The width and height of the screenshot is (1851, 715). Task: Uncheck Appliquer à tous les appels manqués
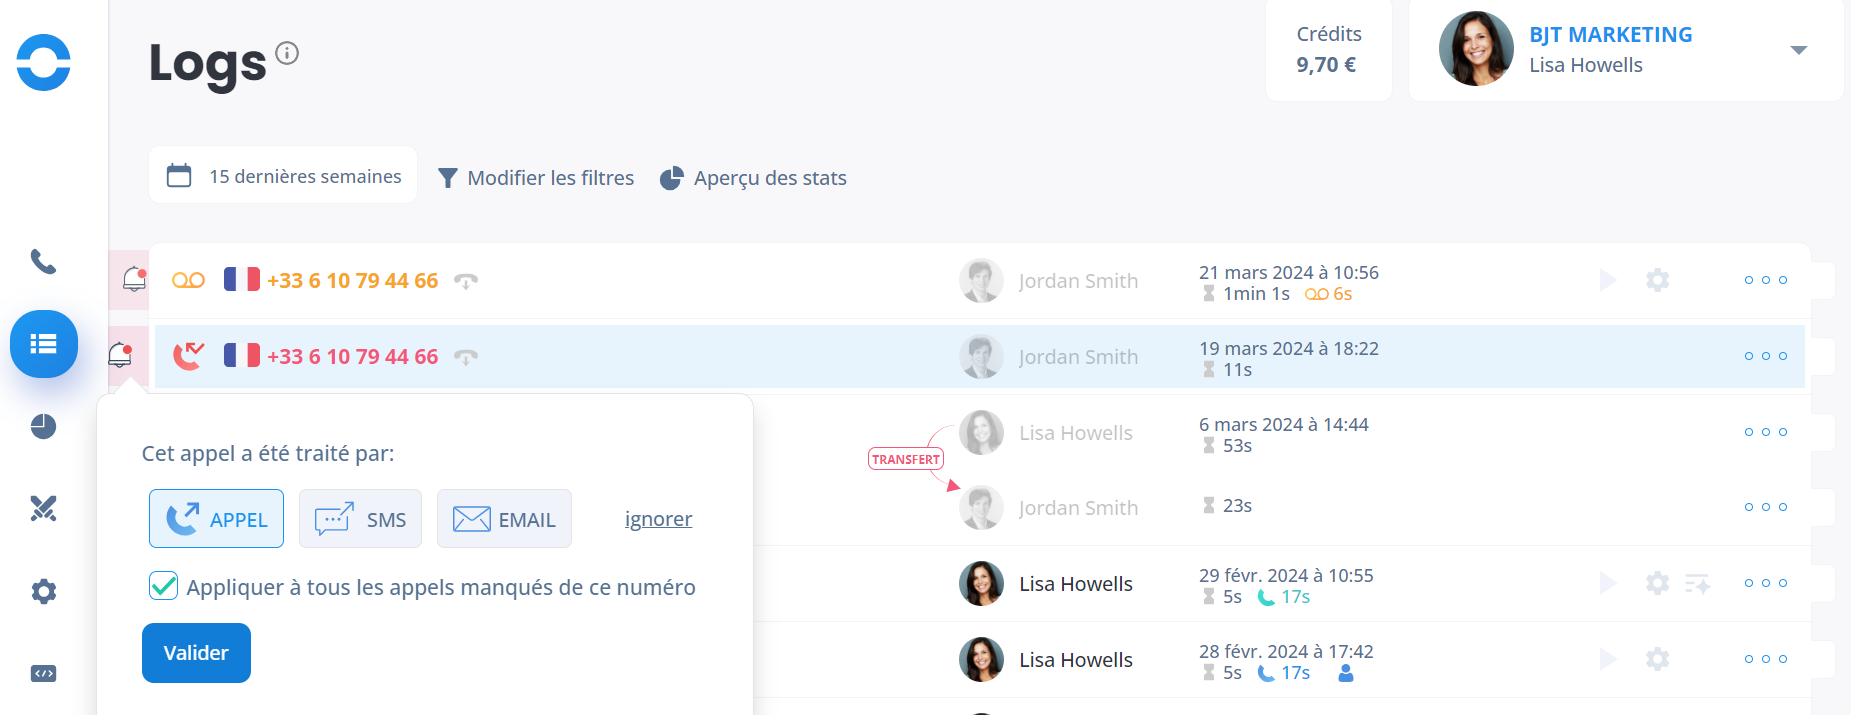click(164, 586)
